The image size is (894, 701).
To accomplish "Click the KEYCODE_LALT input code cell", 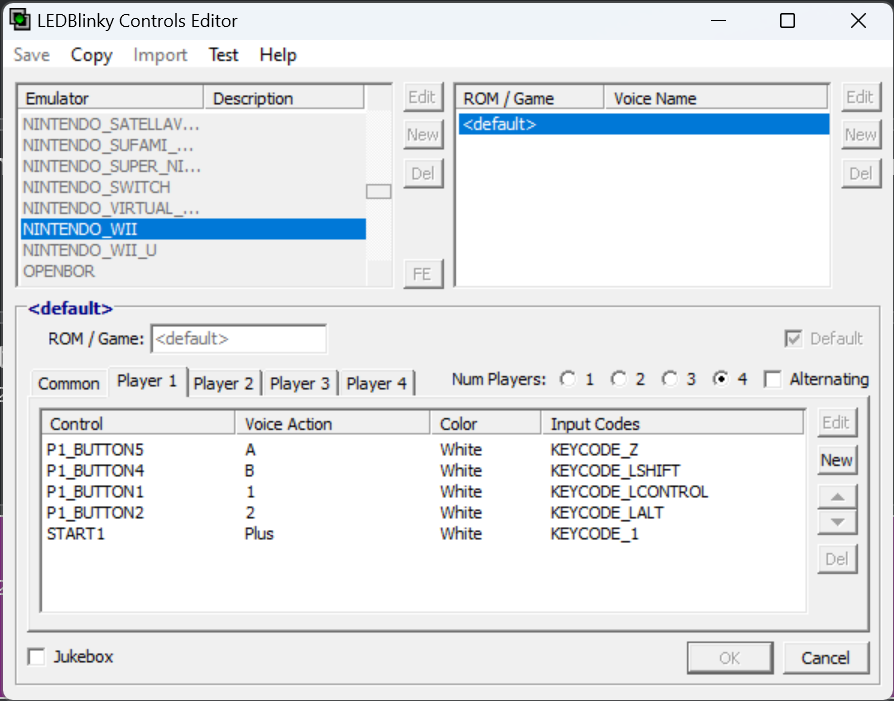I will pyautogui.click(x=607, y=513).
